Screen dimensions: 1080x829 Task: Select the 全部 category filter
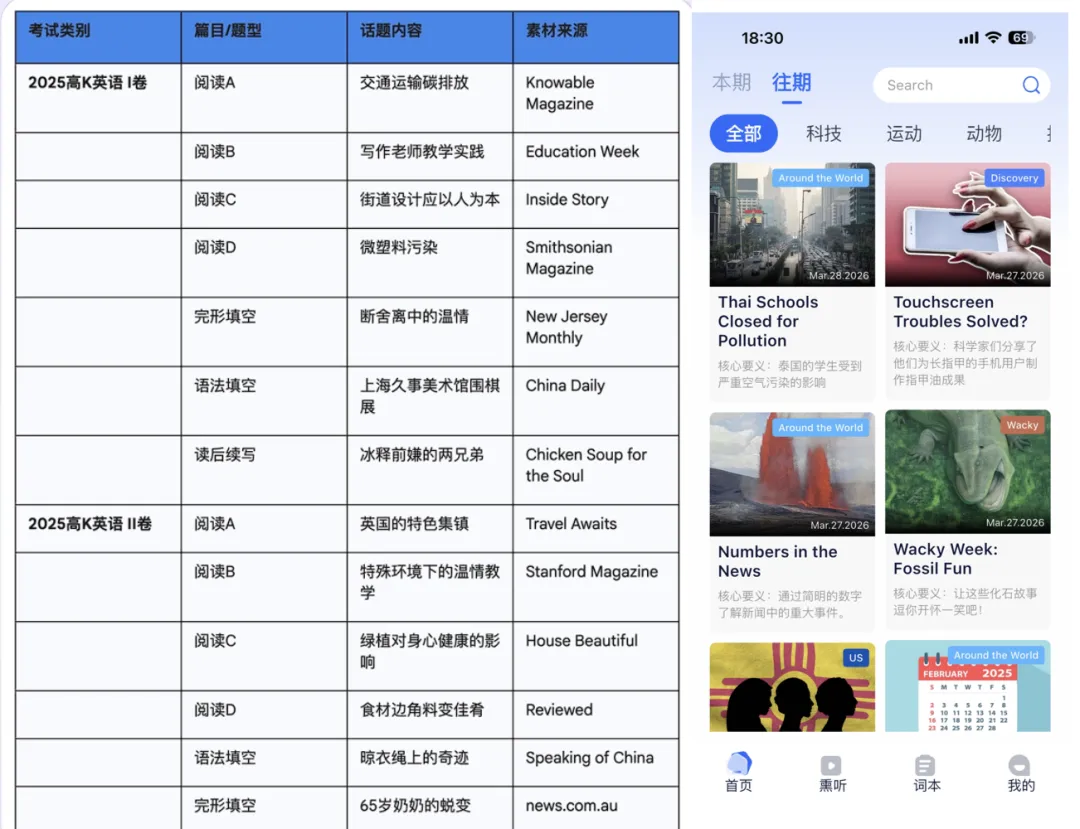point(743,133)
